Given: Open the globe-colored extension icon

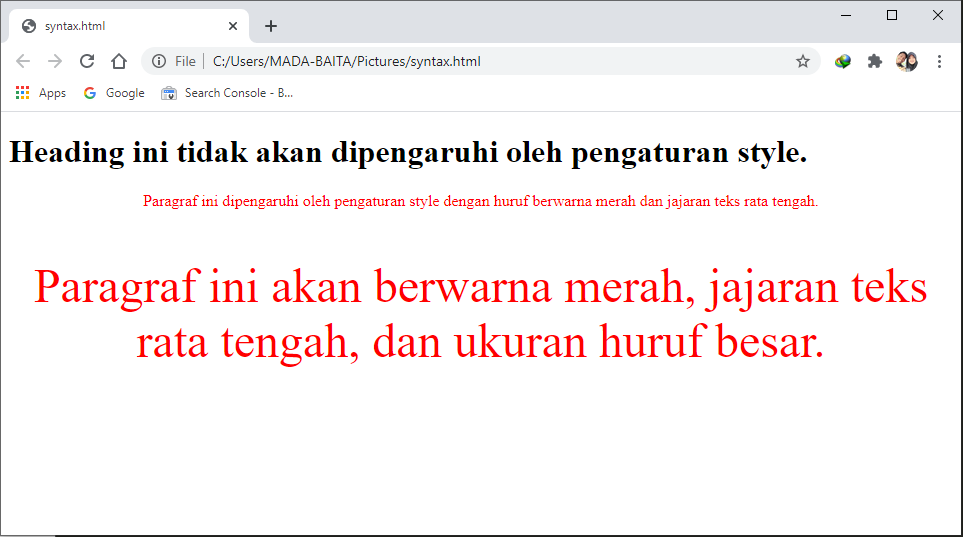Looking at the screenshot, I should point(843,61).
